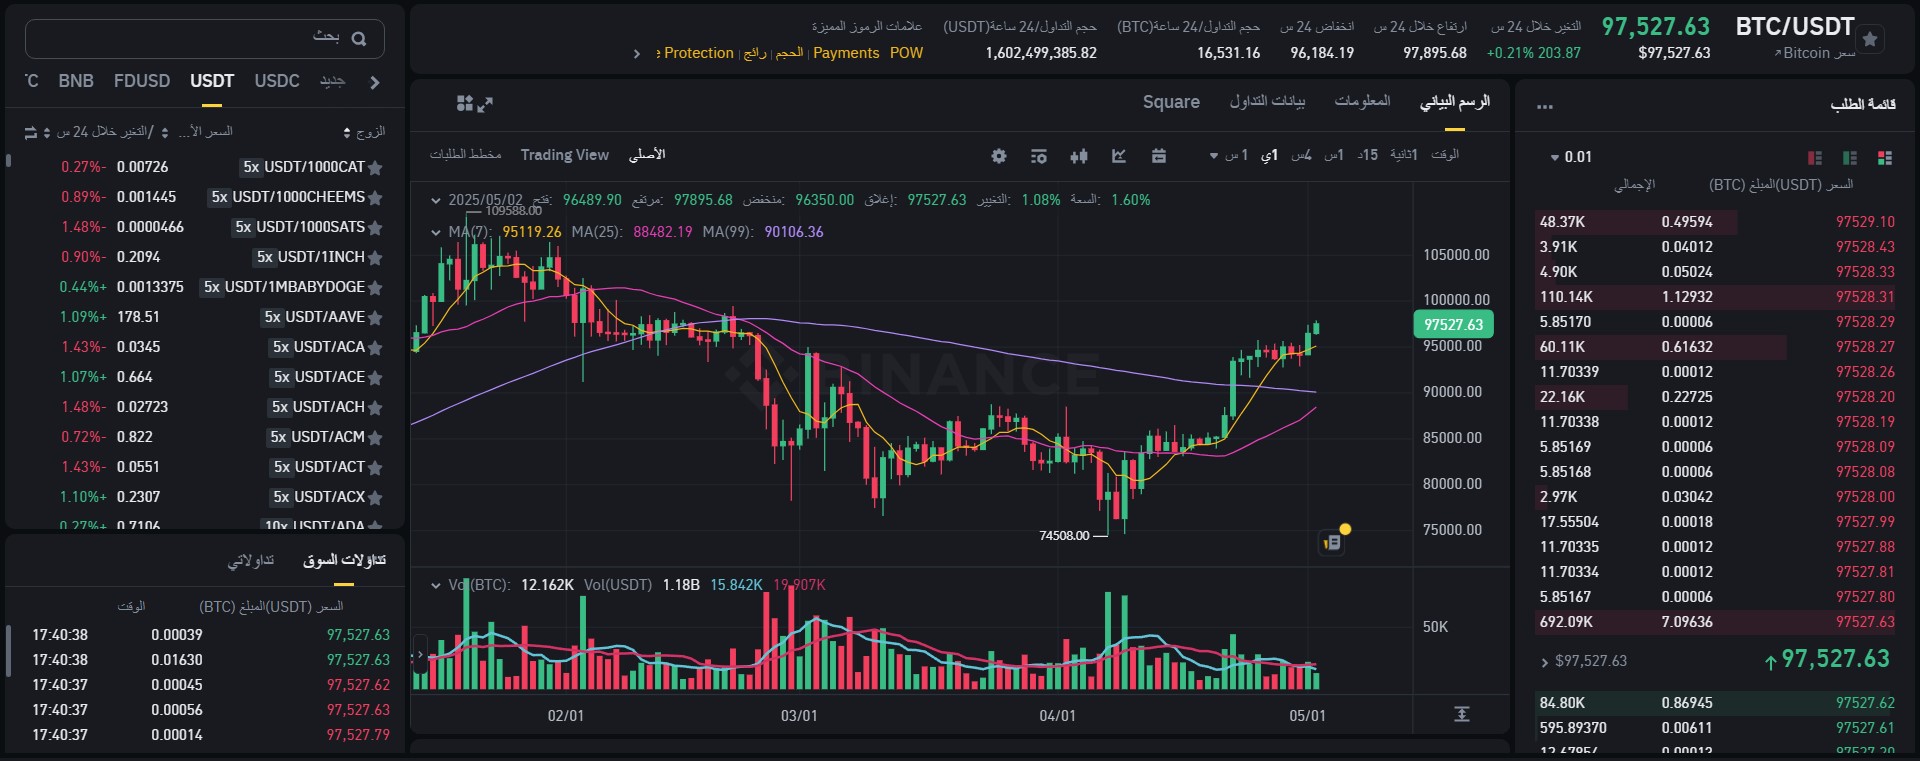The height and width of the screenshot is (761, 1920).
Task: Select the 4س chart interval
Action: [1301, 155]
